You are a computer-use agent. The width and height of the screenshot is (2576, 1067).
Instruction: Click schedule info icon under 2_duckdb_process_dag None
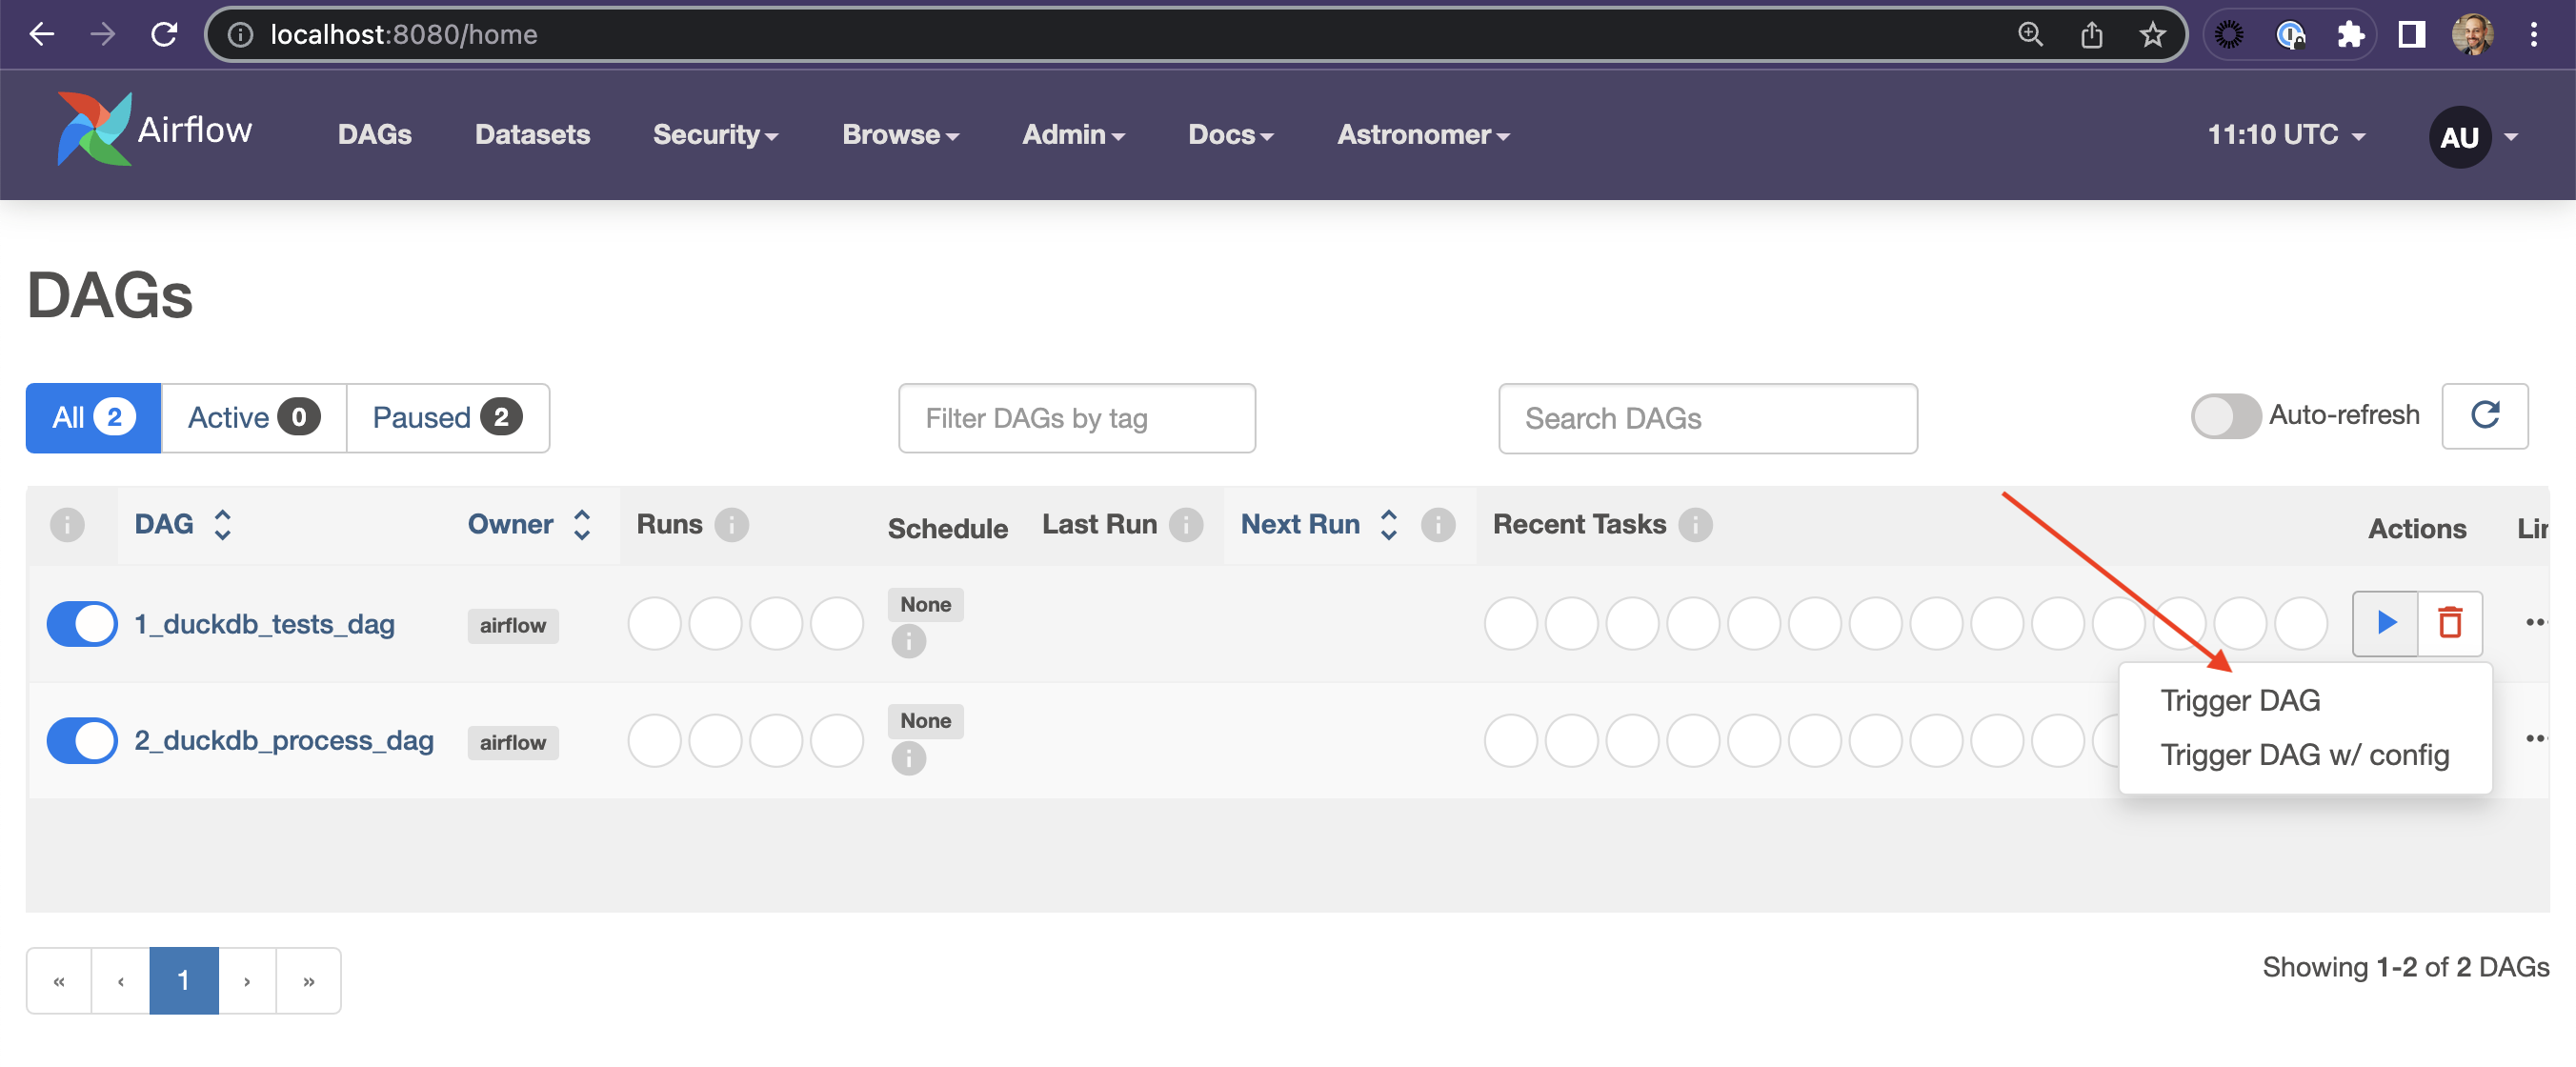tap(908, 758)
